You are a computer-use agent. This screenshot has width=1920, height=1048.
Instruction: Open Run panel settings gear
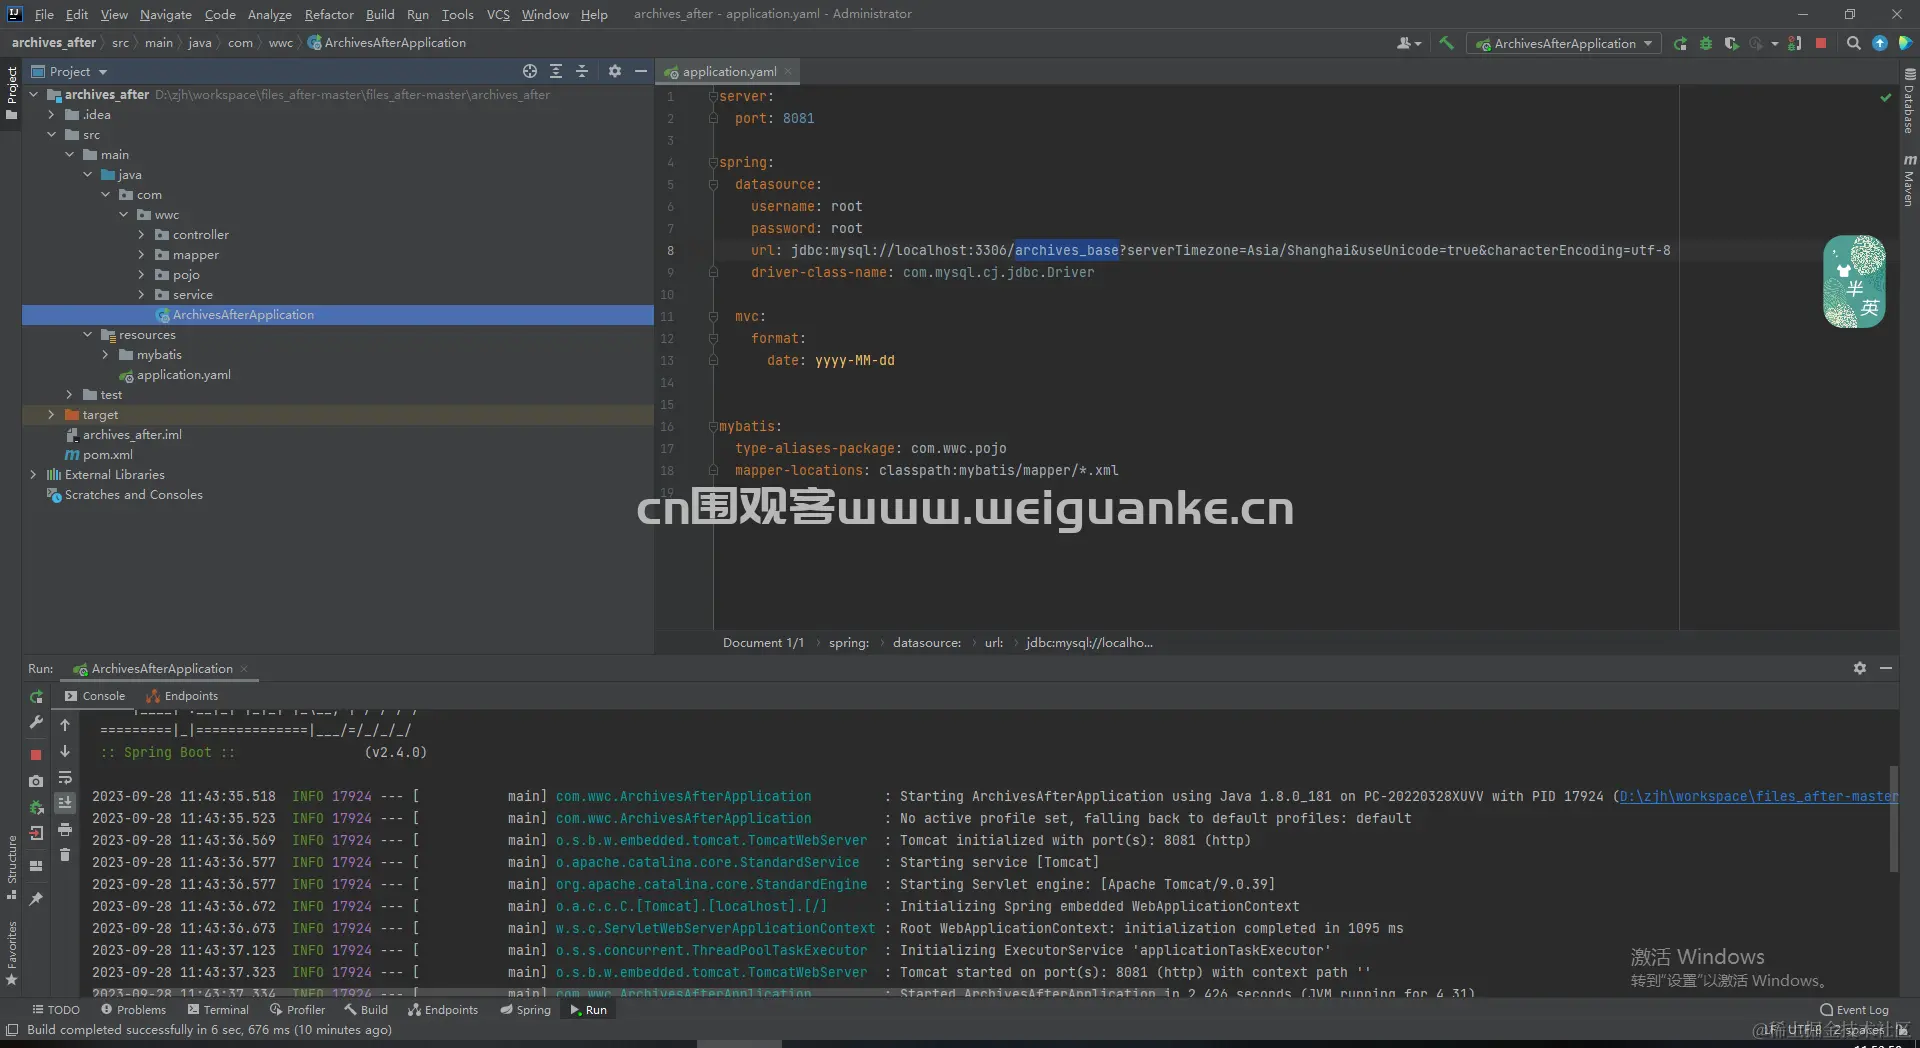(1860, 668)
